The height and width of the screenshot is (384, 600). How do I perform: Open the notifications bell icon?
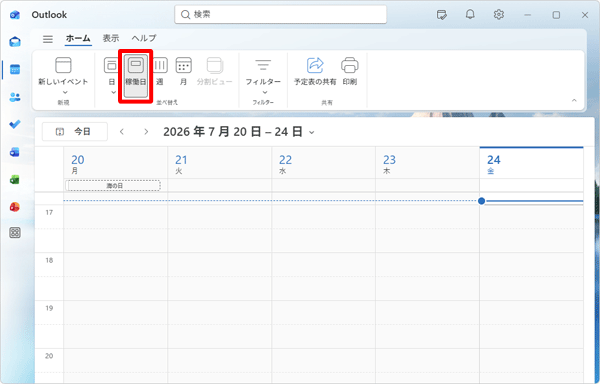(470, 15)
